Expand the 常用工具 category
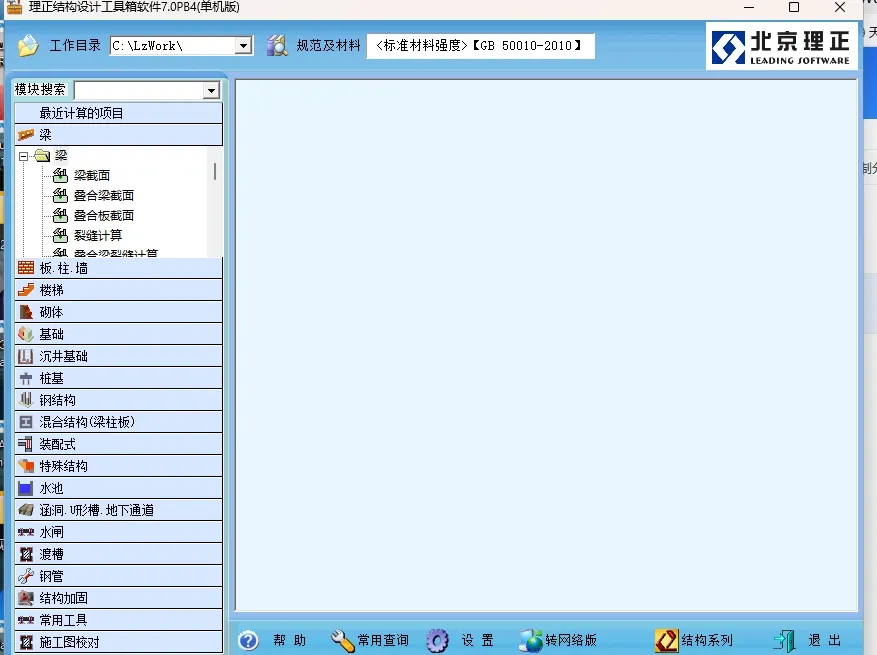Viewport: 877px width, 655px height. 119,620
